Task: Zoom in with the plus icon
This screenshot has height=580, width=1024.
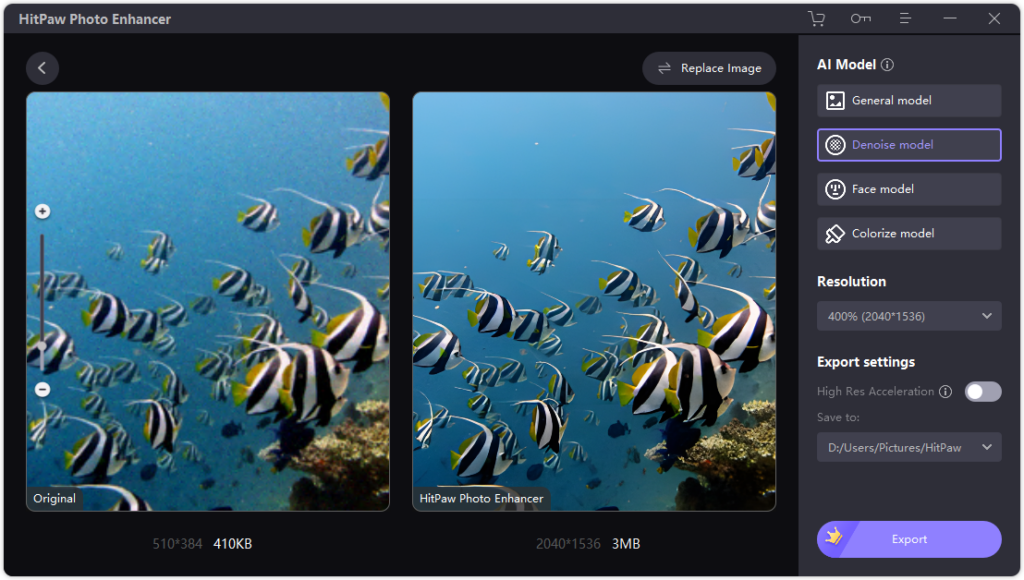Action: pyautogui.click(x=42, y=211)
